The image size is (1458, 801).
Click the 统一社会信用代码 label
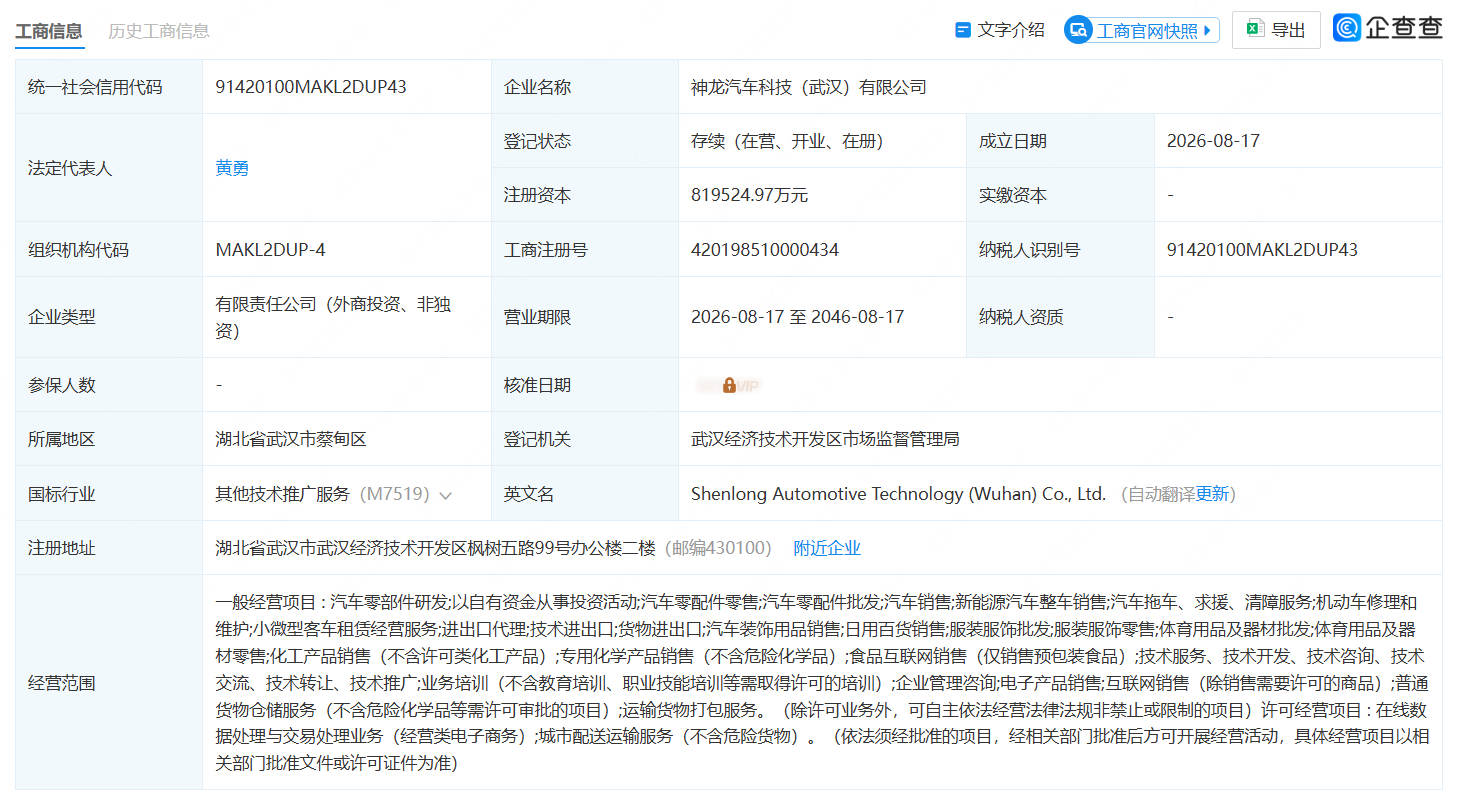(x=95, y=87)
